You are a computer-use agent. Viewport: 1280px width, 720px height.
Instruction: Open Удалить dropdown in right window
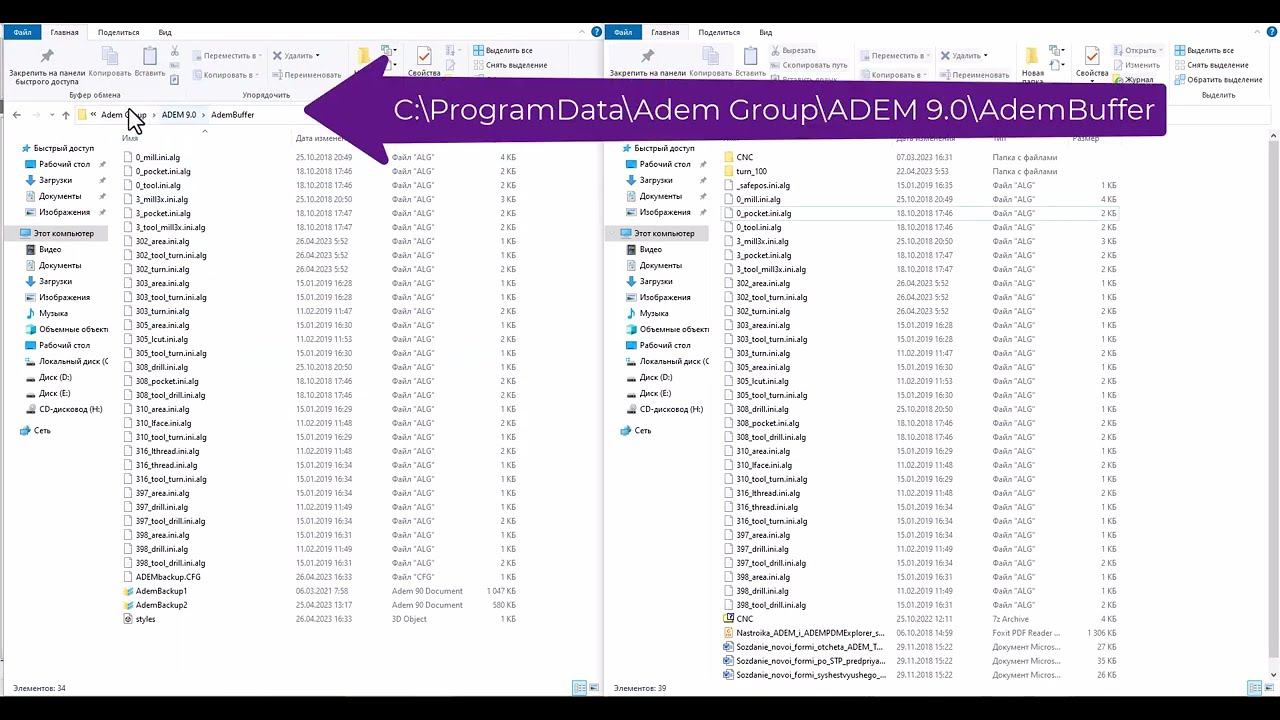pos(963,56)
